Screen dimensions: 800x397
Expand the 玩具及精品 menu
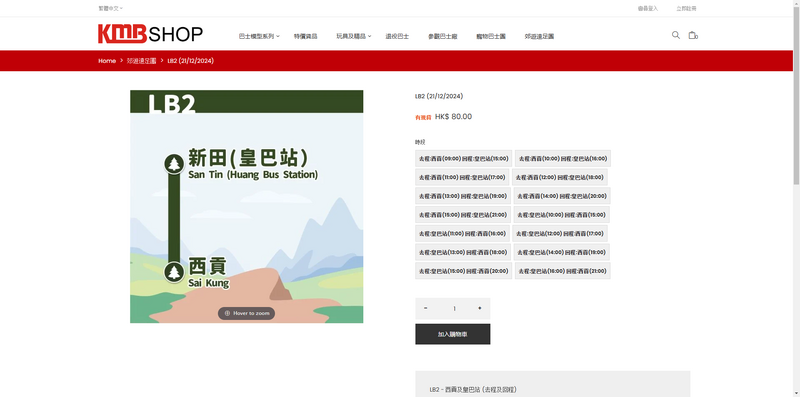click(x=354, y=36)
